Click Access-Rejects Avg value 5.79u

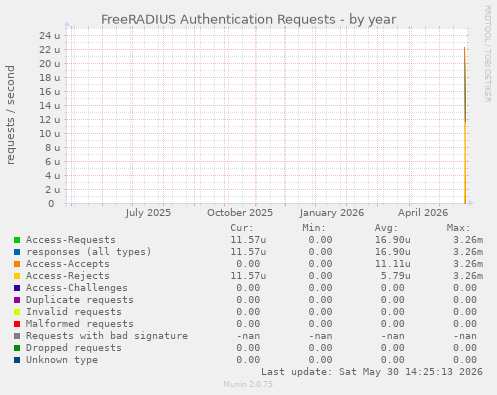click(x=396, y=276)
